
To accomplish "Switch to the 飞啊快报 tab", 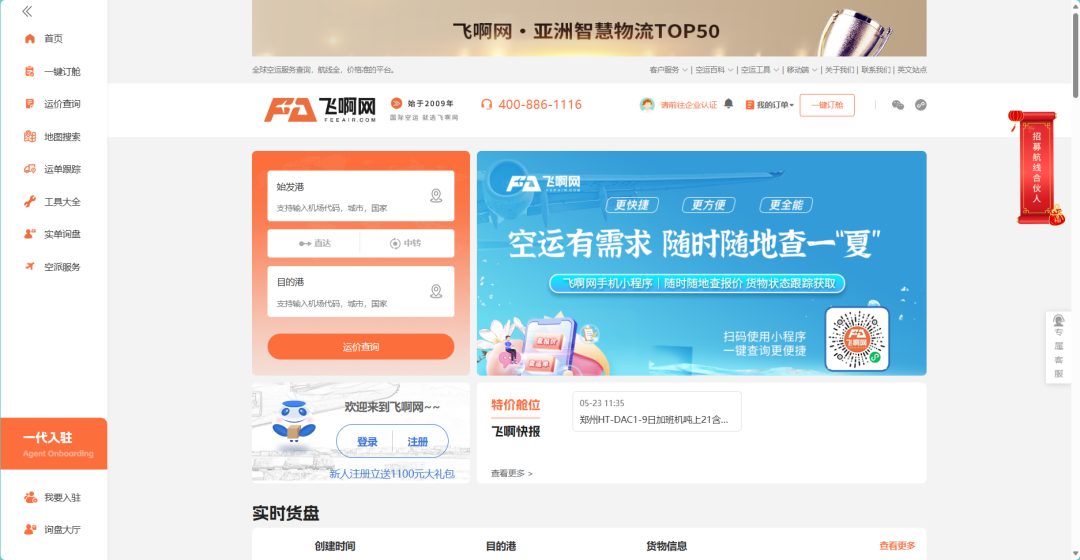I will (515, 432).
